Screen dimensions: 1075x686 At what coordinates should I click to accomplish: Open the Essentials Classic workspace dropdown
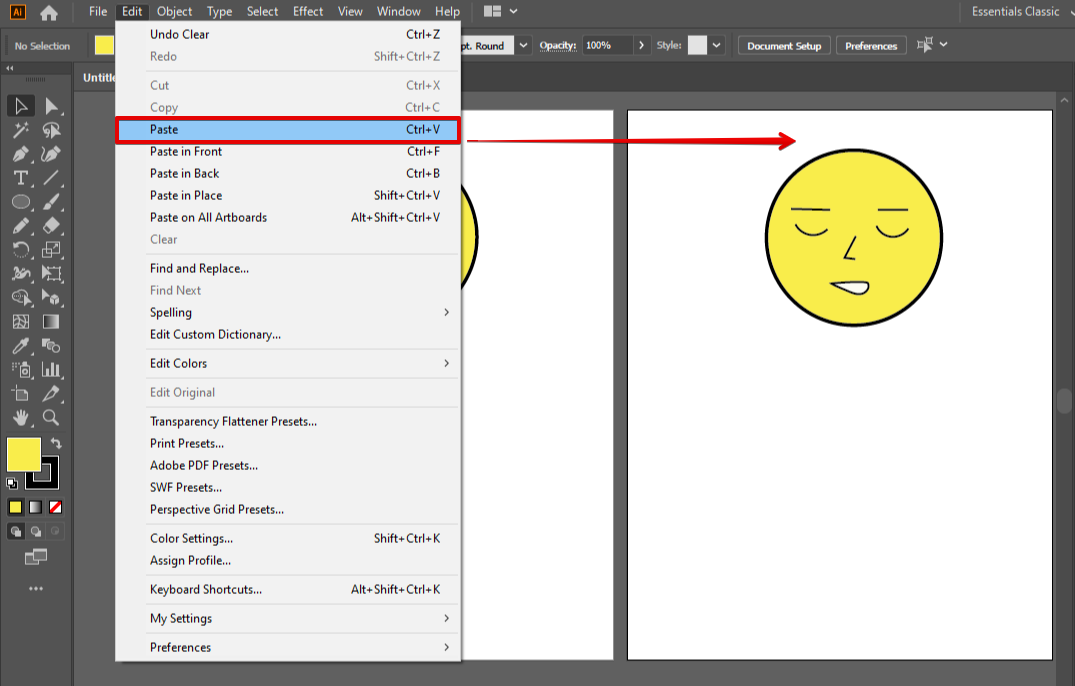tap(1015, 12)
